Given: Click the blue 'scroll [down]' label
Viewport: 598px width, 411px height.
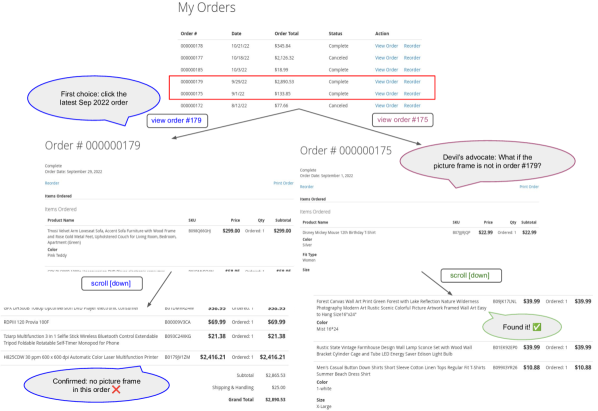Looking at the screenshot, I should 112,284.
